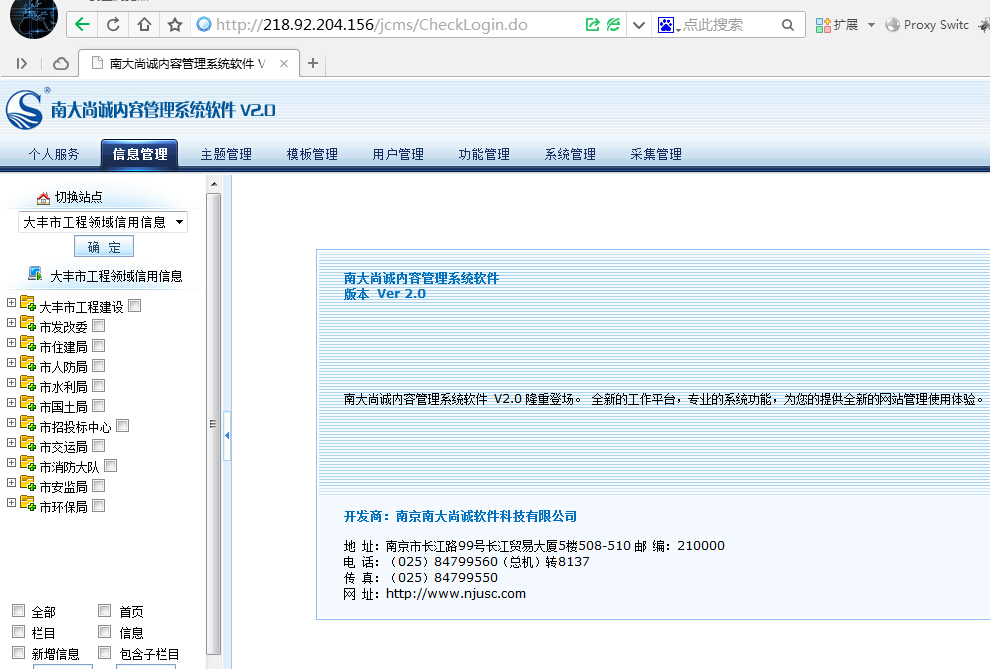The height and width of the screenshot is (669, 990).
Task: Click the cloud icon beside the tab
Action: click(61, 64)
